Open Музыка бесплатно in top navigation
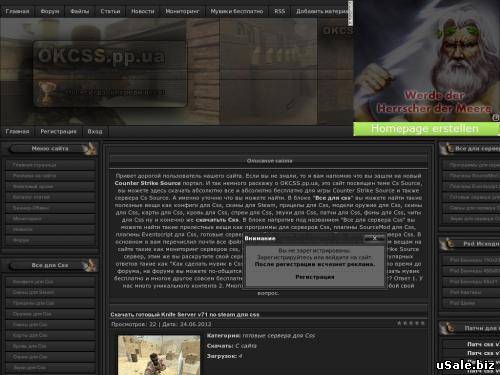500x375 pixels. (x=237, y=11)
